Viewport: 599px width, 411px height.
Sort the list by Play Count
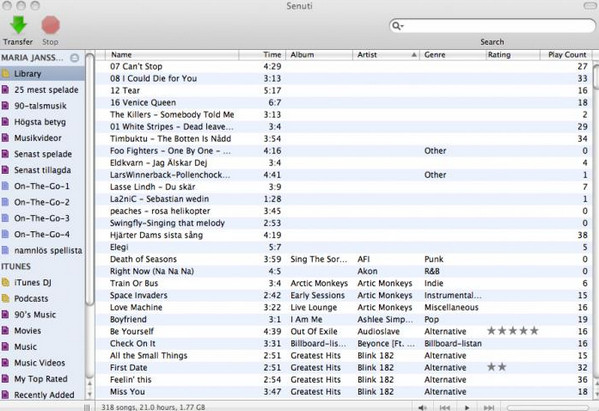(566, 55)
